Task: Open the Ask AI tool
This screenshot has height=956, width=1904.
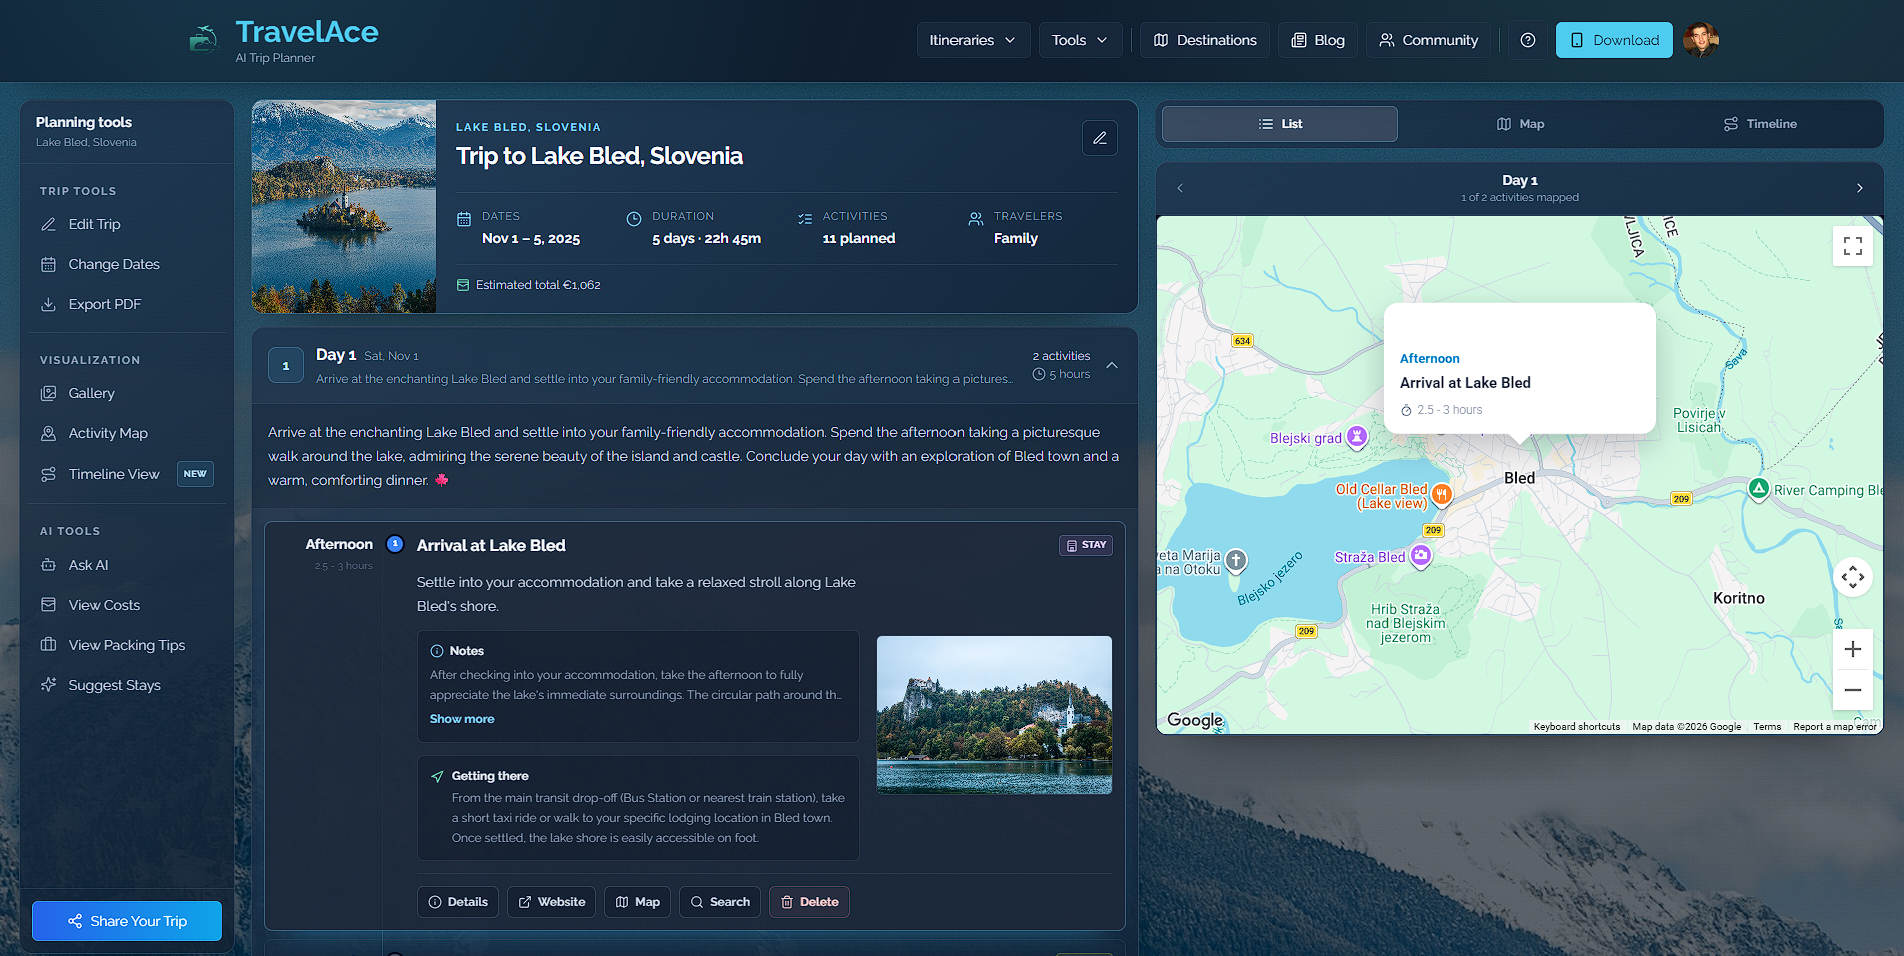Action: (x=127, y=565)
